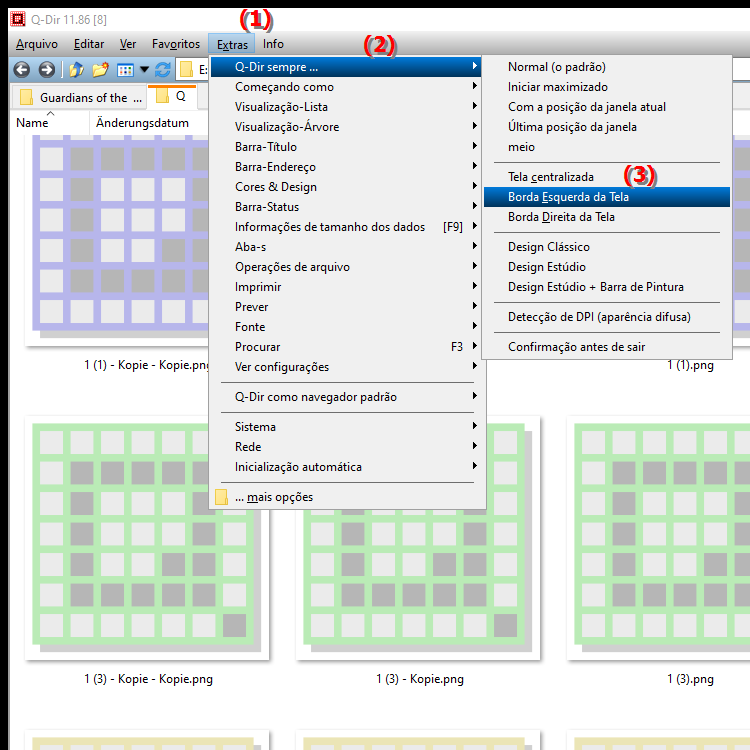Click the forward navigation arrow icon
Viewport: 750px width, 750px height.
(x=46, y=70)
